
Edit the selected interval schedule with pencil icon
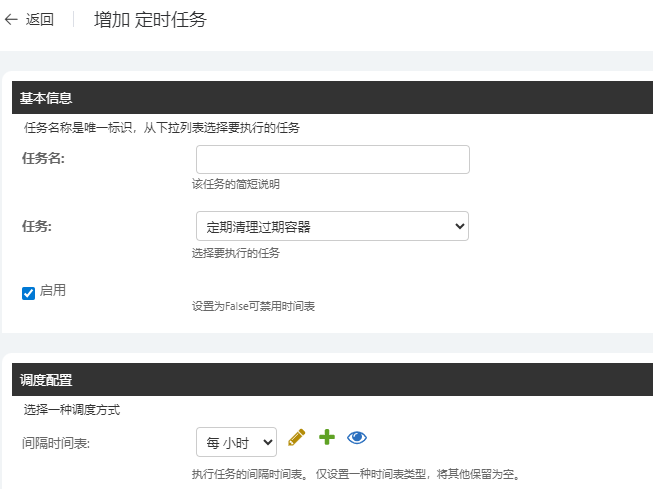[x=296, y=438]
